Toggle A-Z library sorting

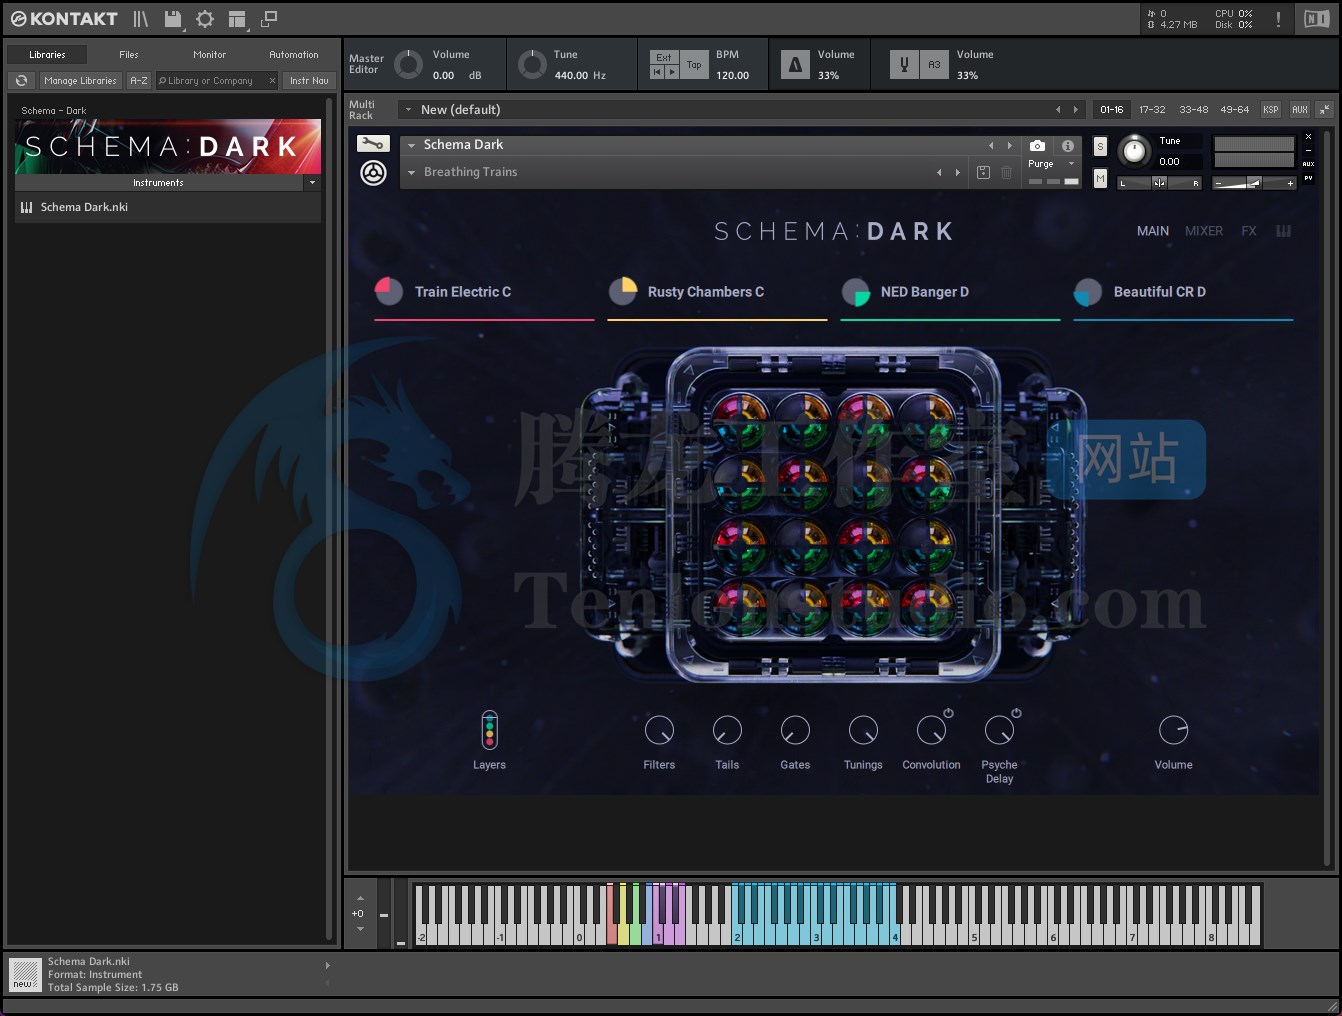[x=139, y=81]
